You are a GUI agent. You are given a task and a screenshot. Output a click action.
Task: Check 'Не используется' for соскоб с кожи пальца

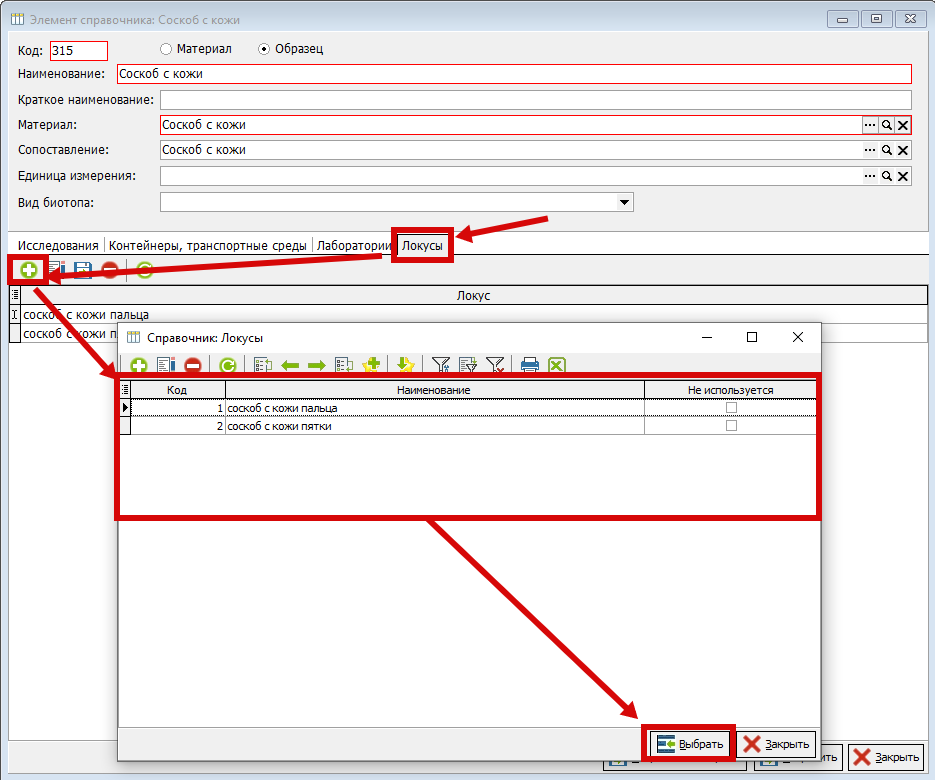click(x=731, y=408)
